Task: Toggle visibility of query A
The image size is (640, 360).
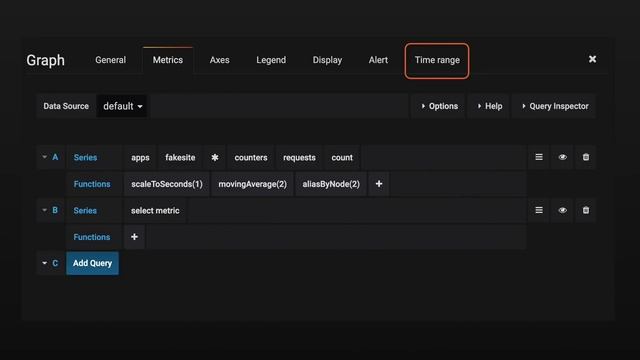Action: (x=562, y=157)
